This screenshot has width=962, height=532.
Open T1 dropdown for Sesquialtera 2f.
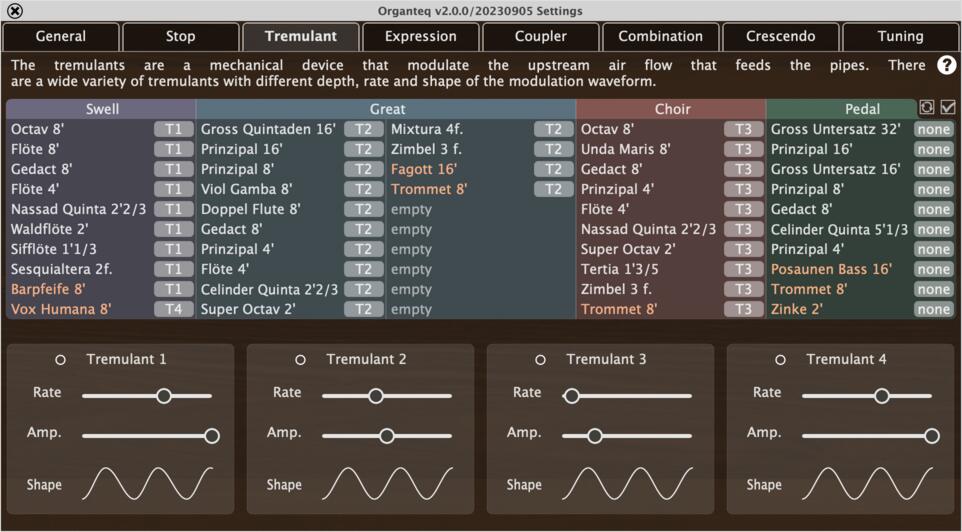tap(174, 269)
